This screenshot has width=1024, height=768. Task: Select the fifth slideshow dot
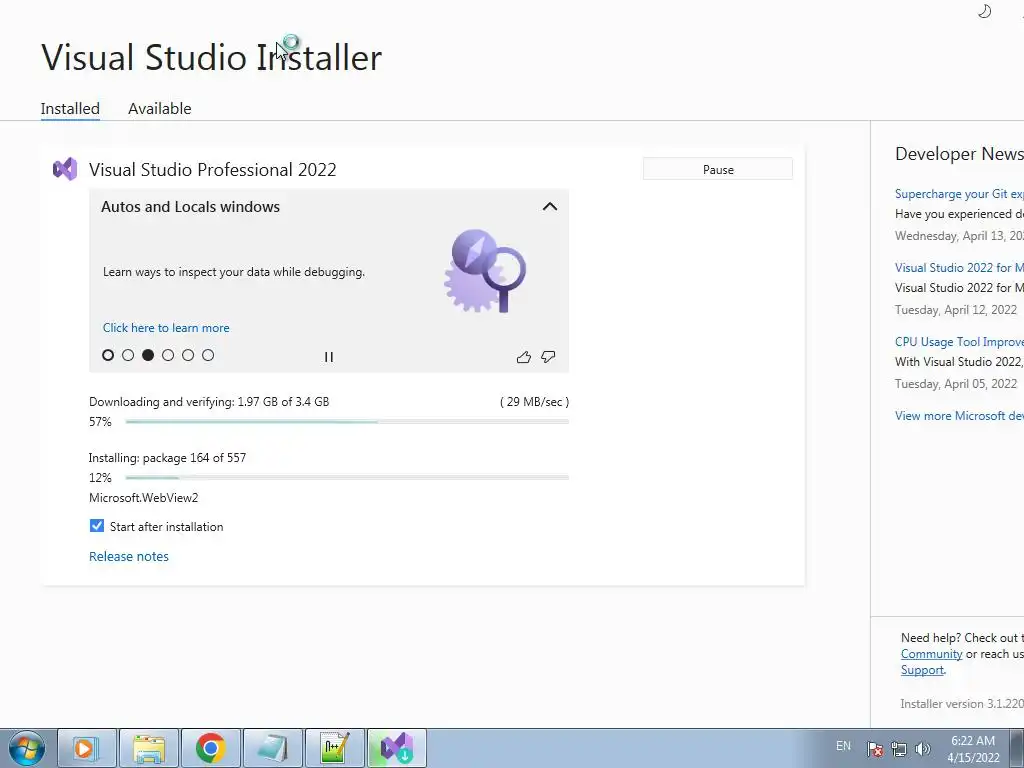click(188, 355)
